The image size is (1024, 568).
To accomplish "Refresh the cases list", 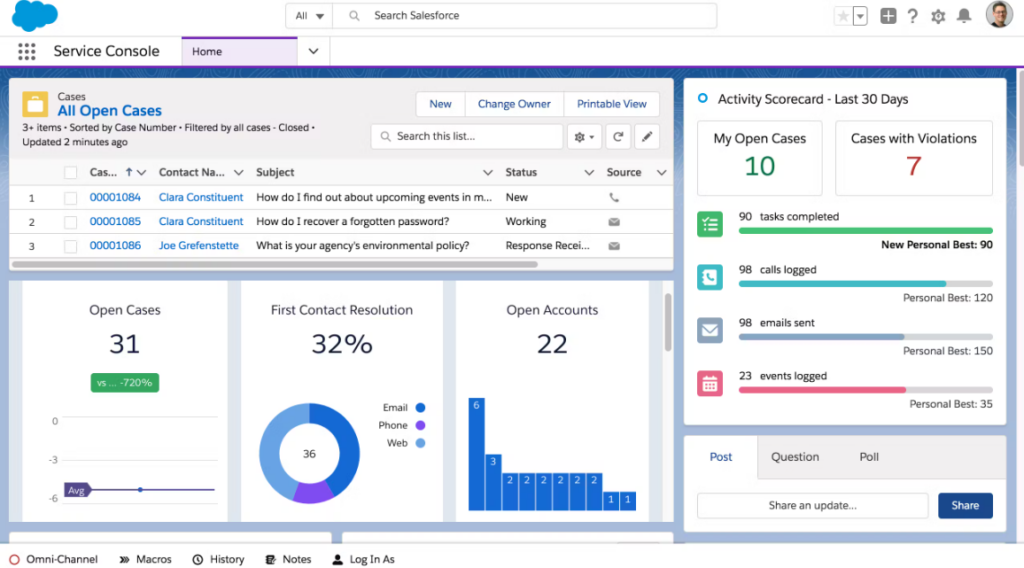I will click(x=618, y=136).
